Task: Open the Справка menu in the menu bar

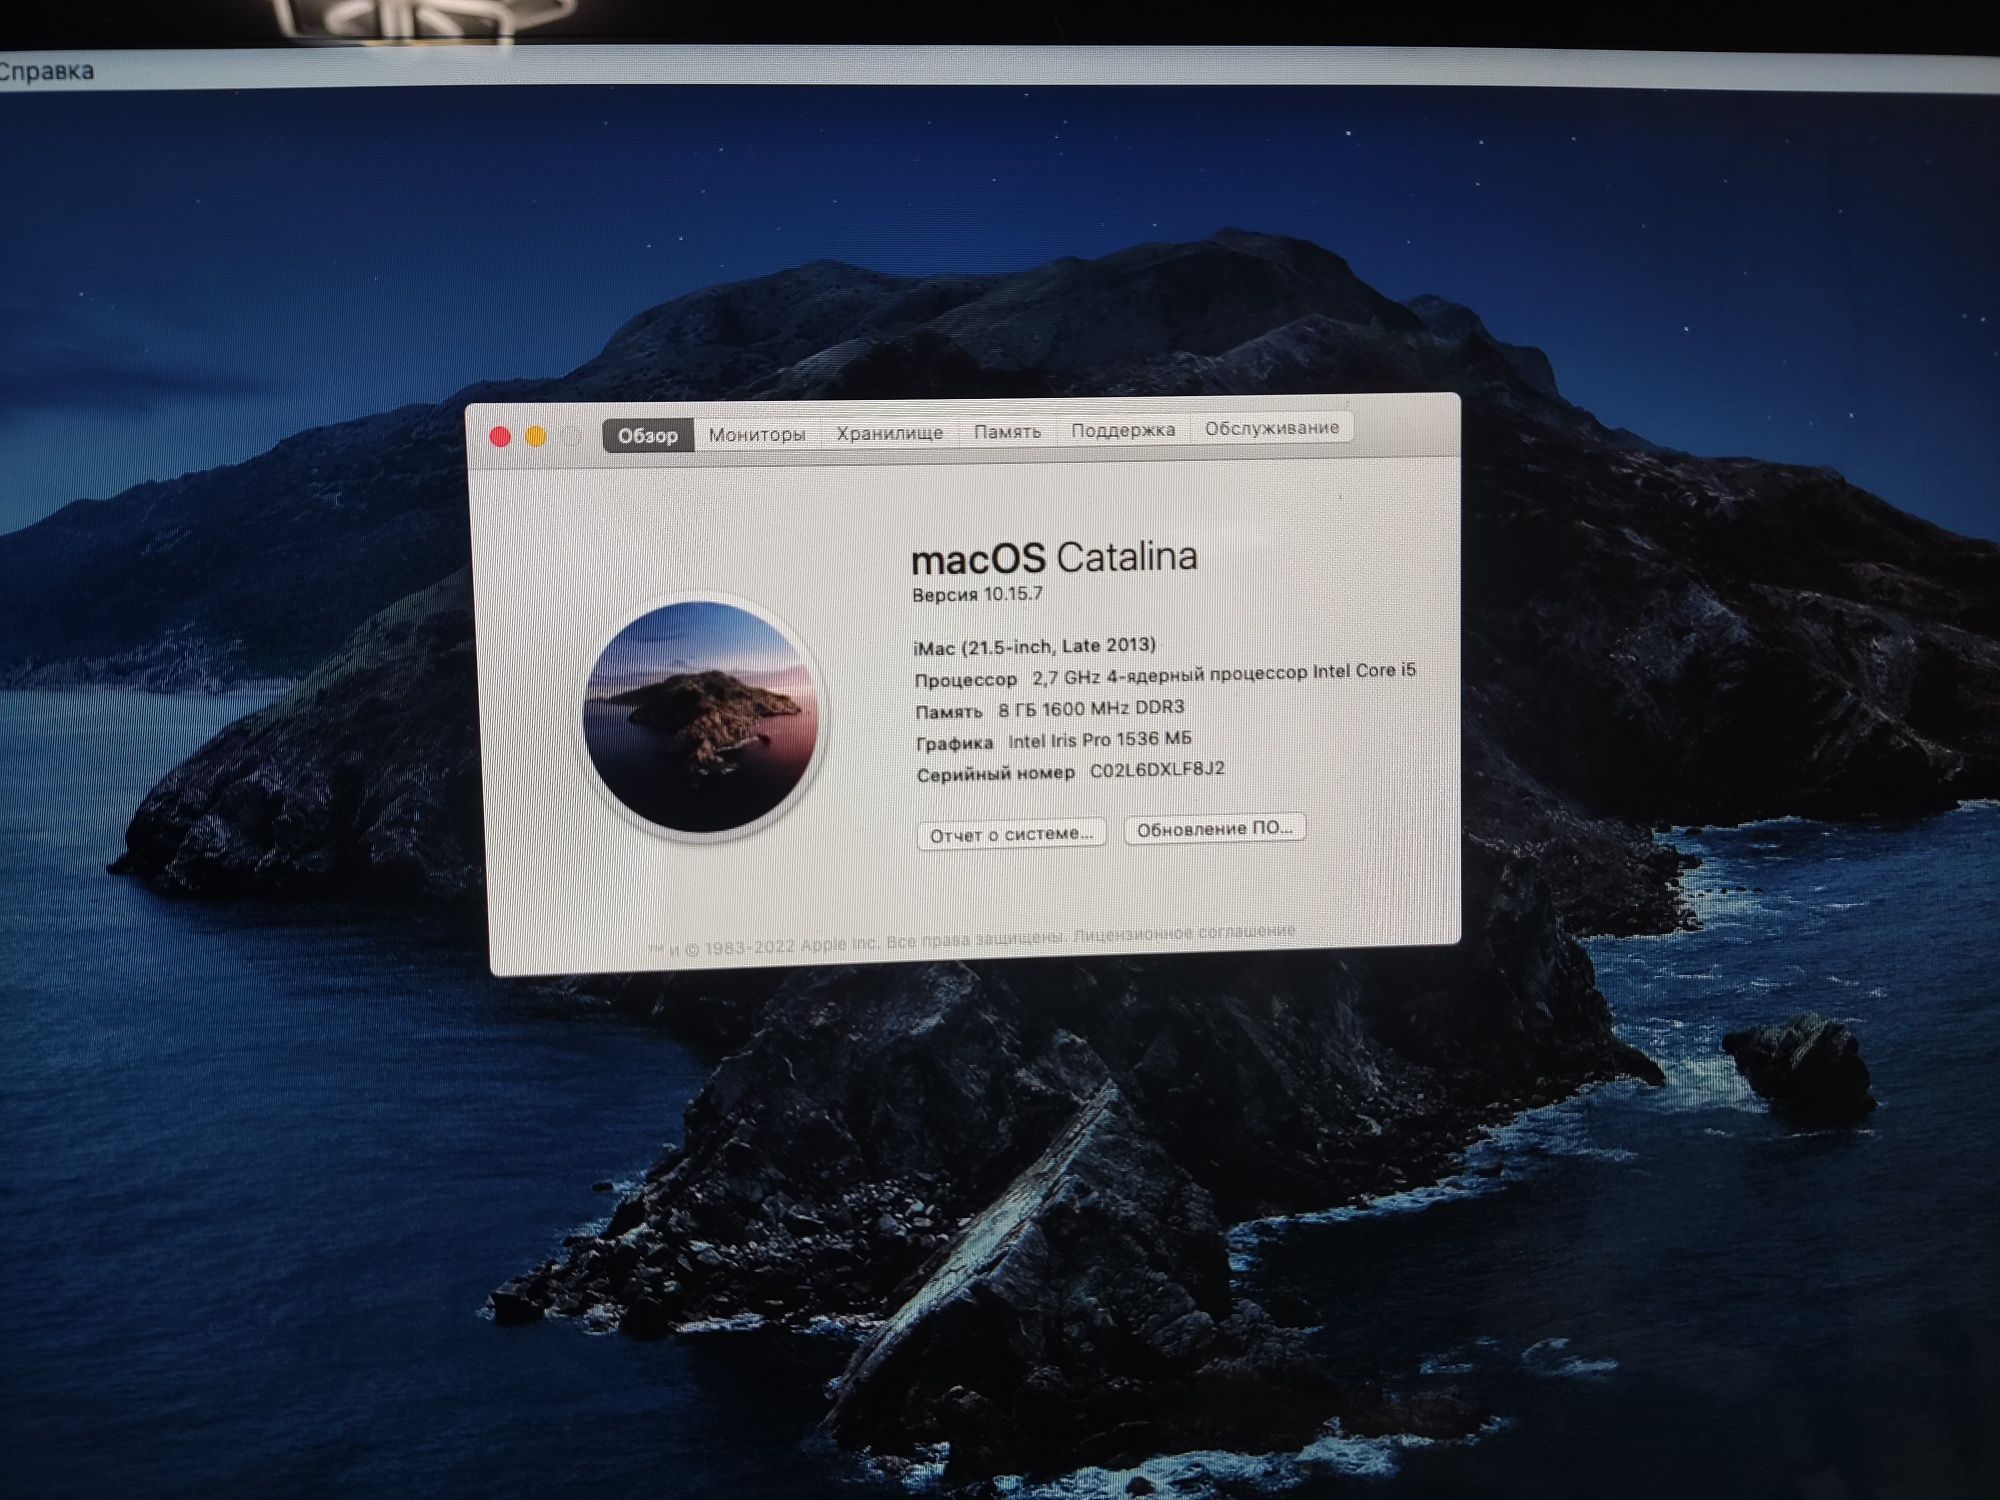Action: click(x=46, y=71)
